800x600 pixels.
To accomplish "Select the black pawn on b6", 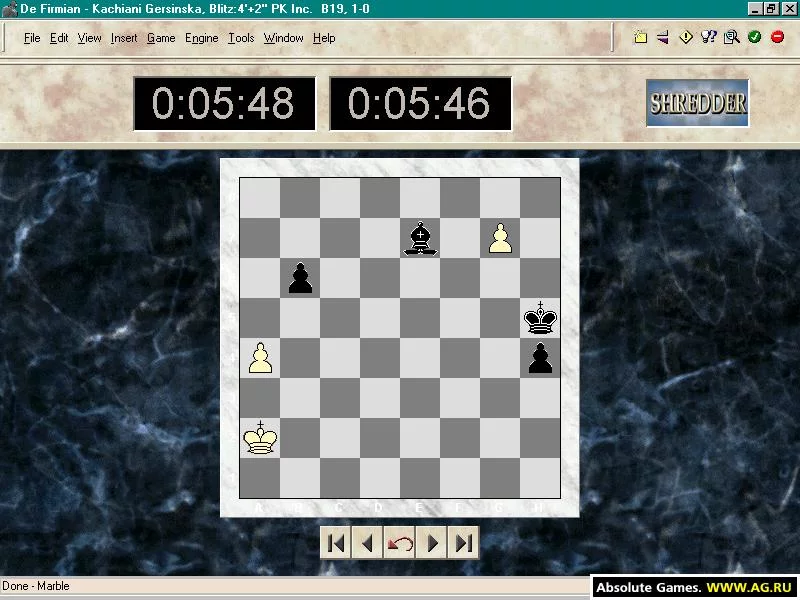I will [300, 278].
